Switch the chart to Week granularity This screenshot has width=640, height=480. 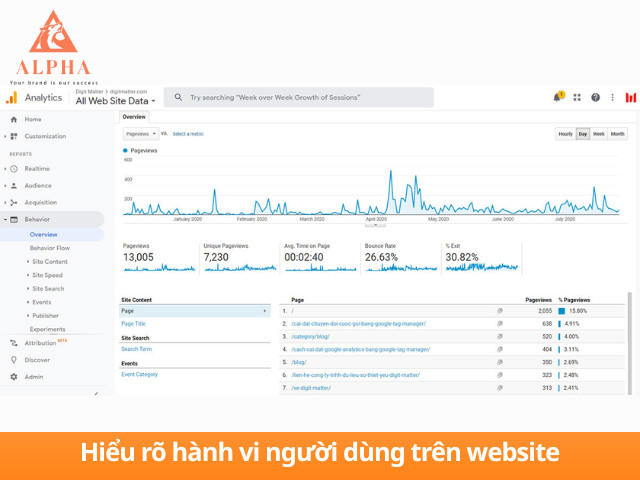click(x=599, y=134)
